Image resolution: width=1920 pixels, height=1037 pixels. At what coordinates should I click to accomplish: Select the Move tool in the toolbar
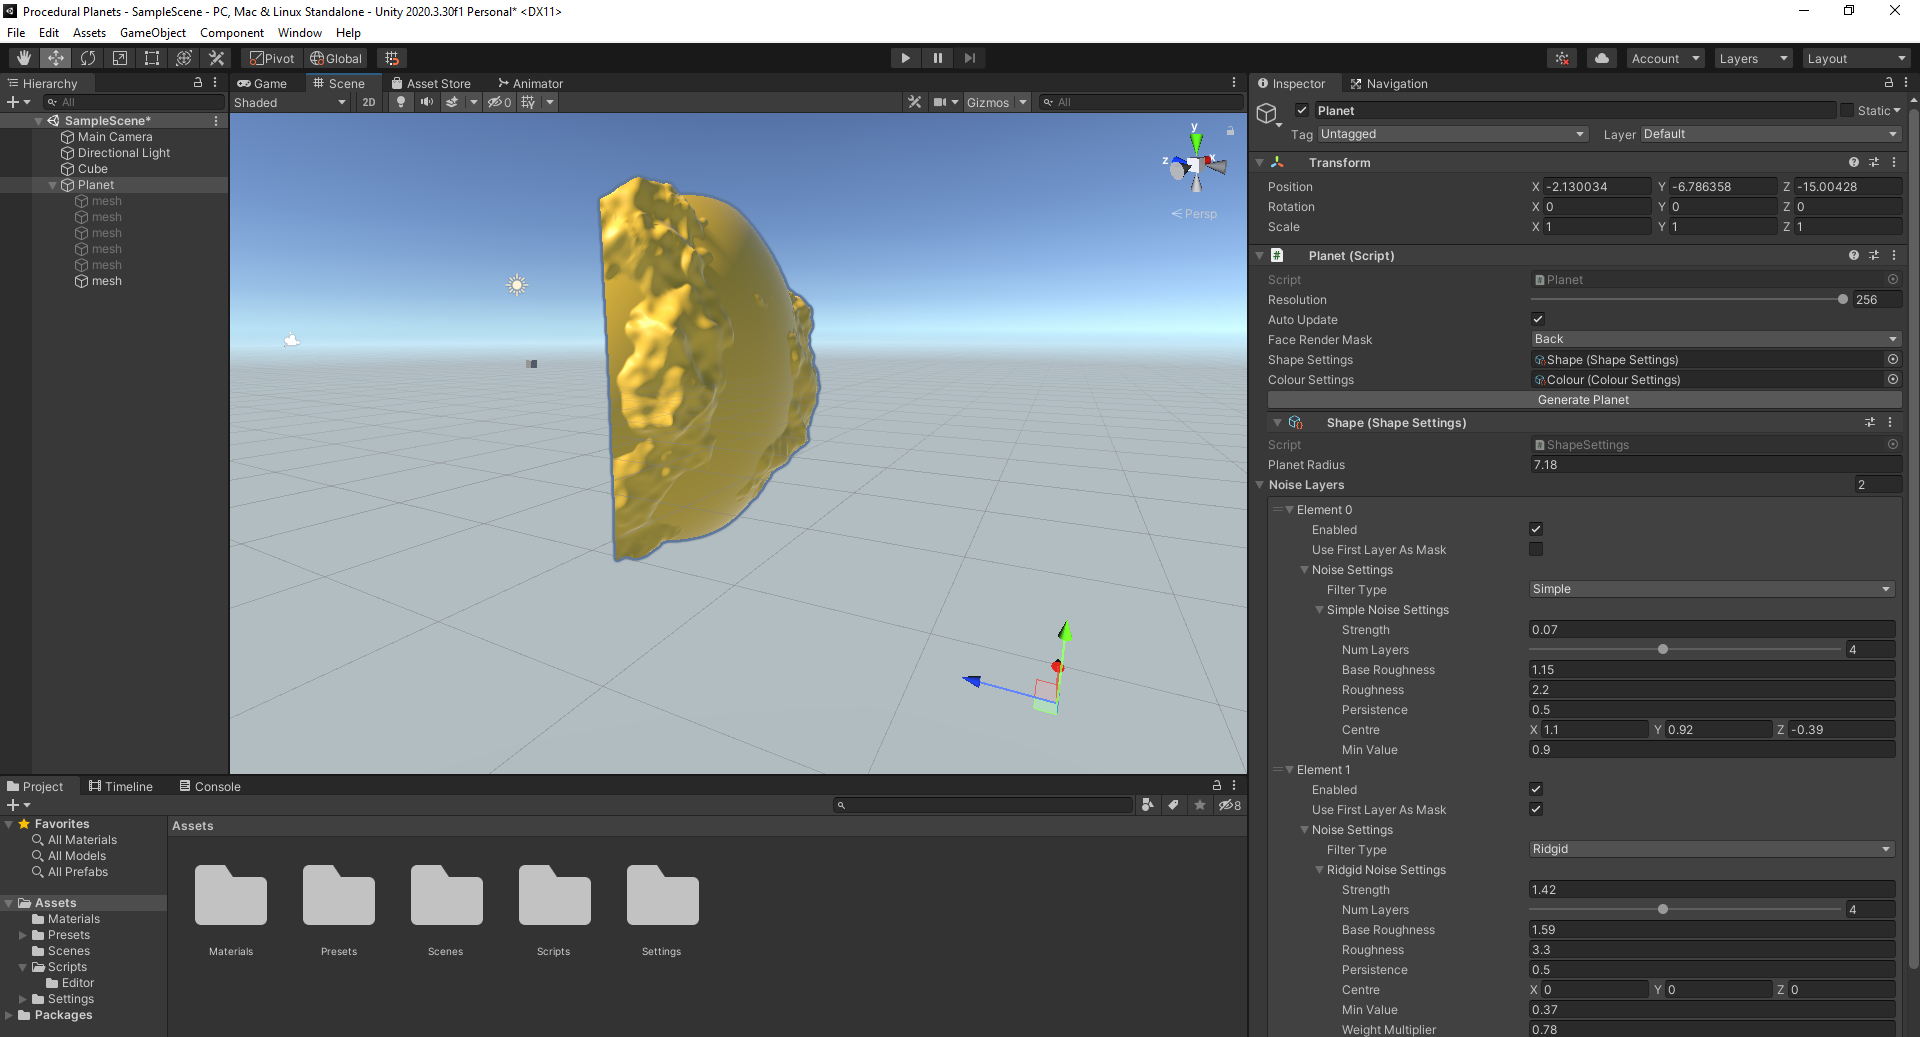click(55, 57)
